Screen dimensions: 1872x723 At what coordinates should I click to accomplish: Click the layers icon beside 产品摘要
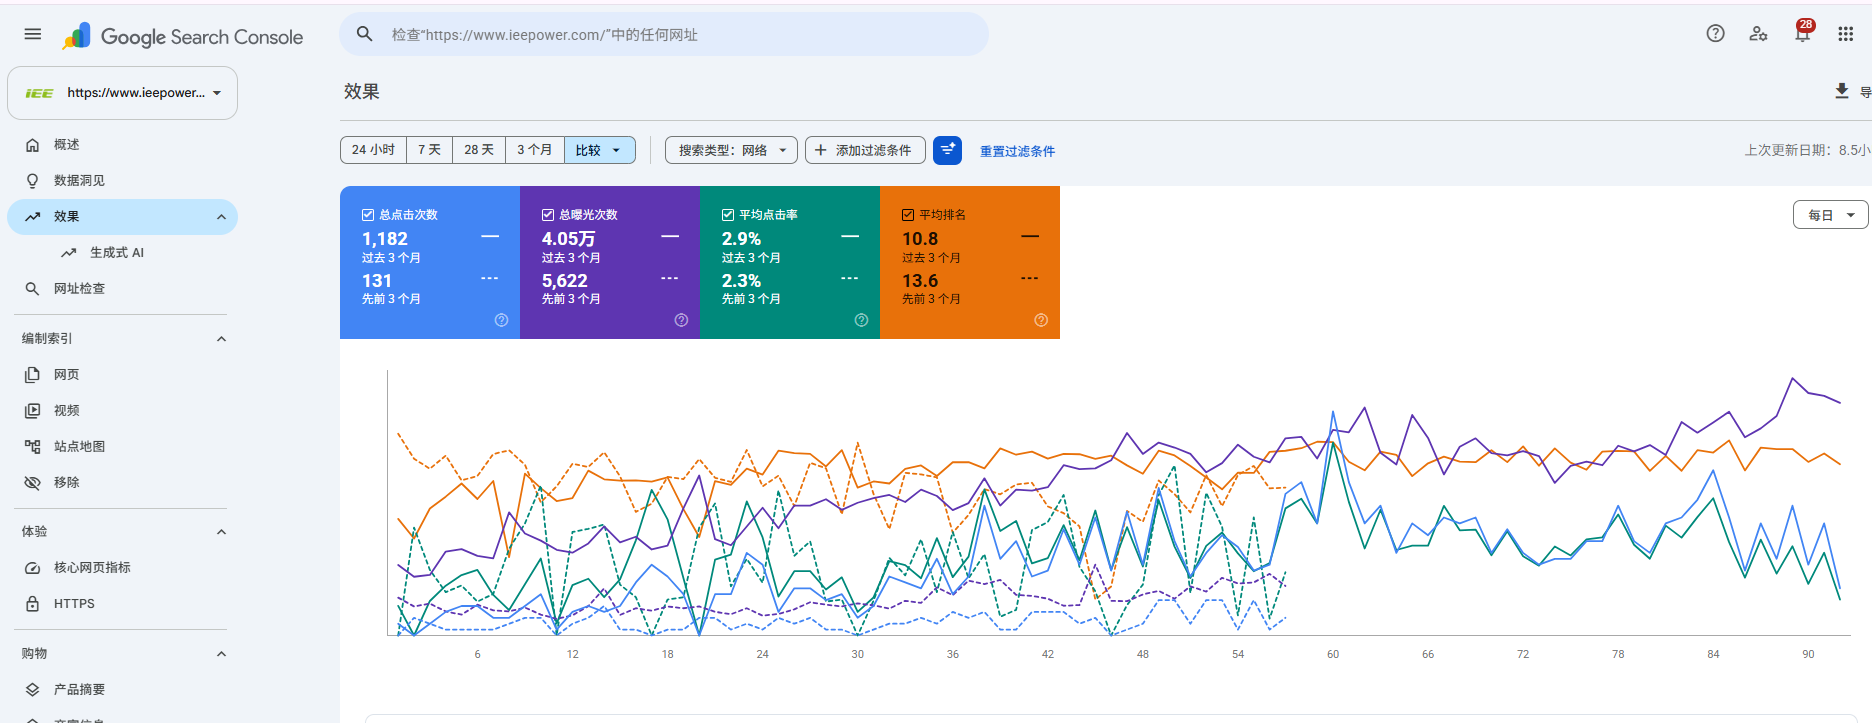click(x=33, y=690)
